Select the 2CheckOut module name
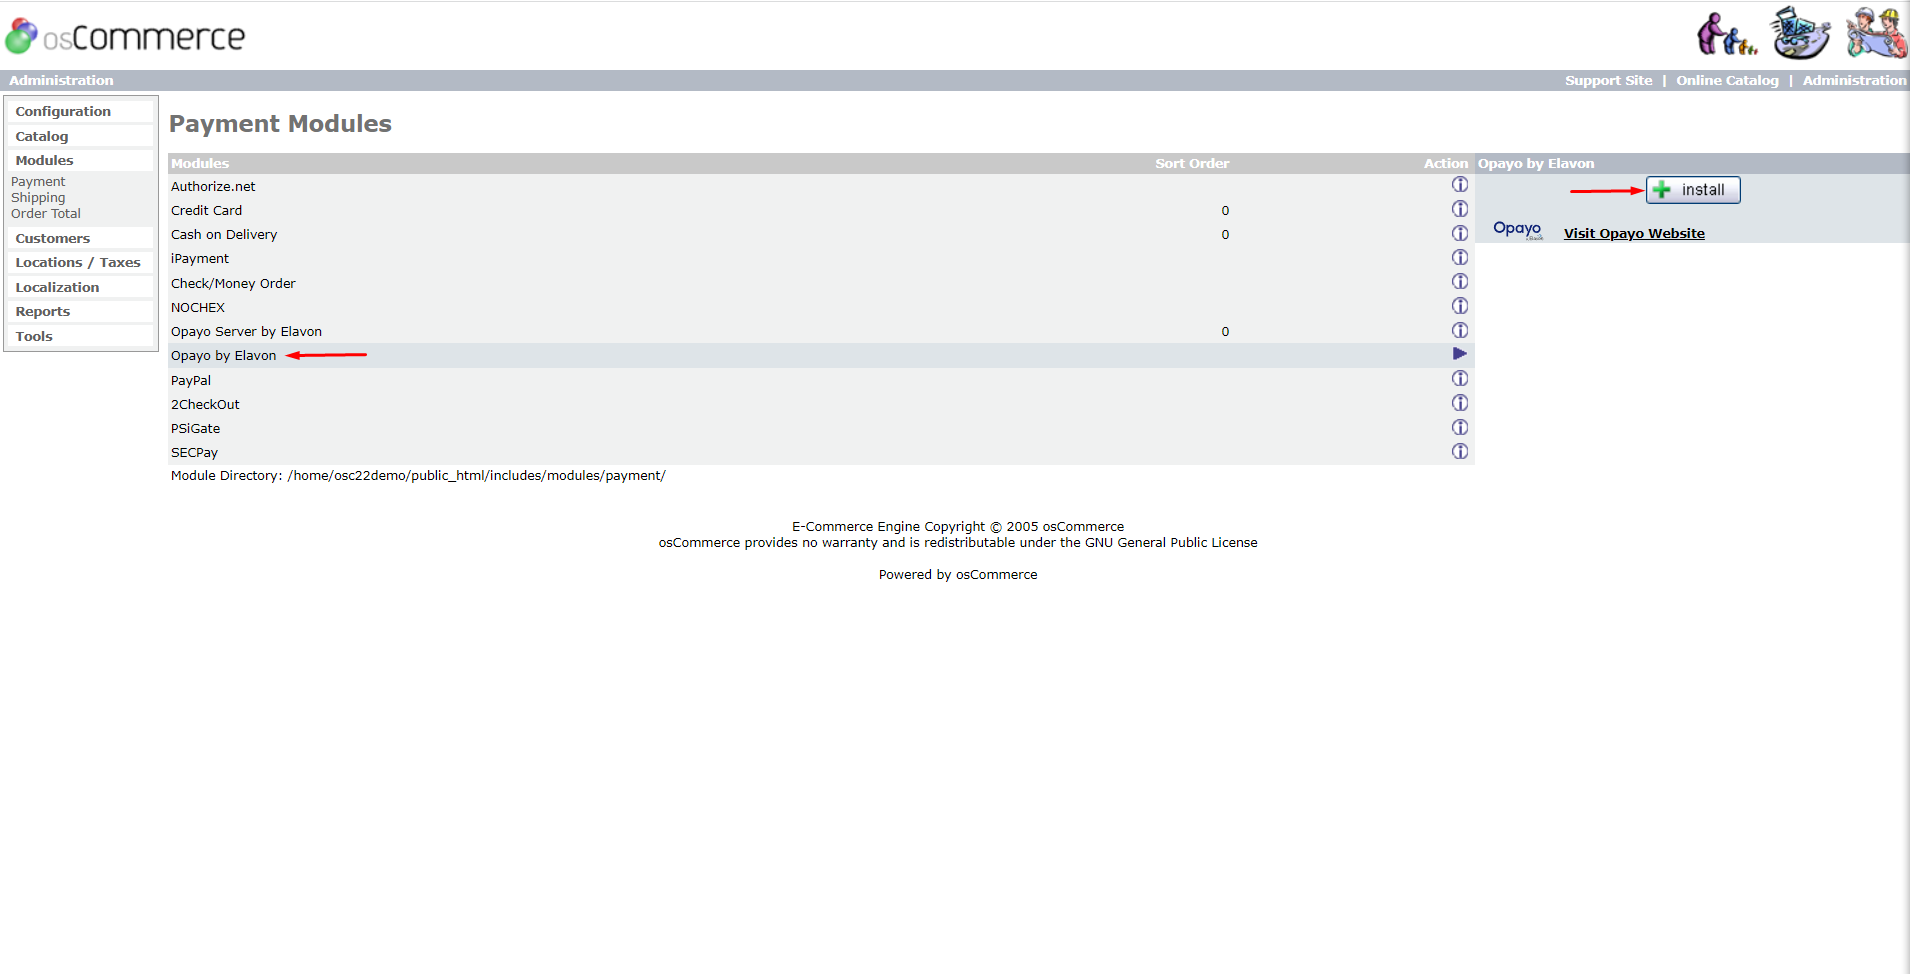Screen dimensions: 1910x974 (205, 404)
